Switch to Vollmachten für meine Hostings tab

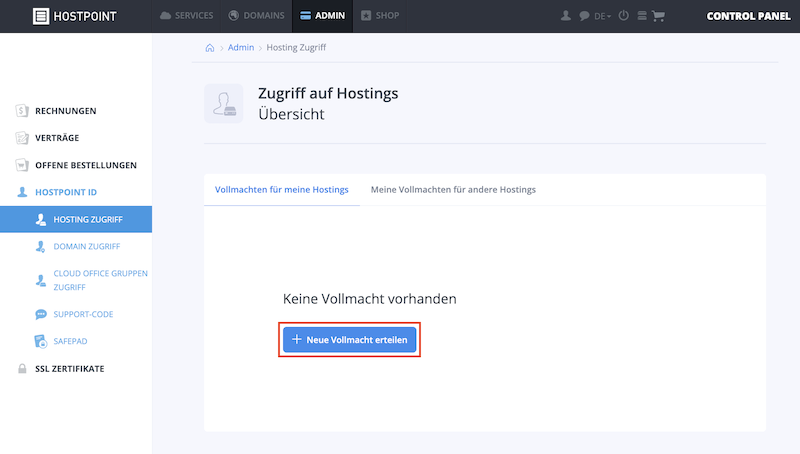[282, 190]
